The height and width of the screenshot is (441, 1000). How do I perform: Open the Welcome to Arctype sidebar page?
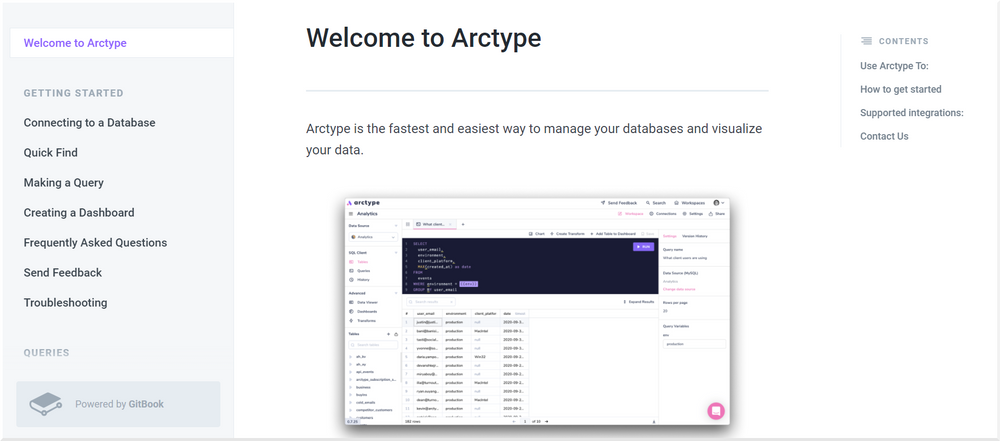121,43
